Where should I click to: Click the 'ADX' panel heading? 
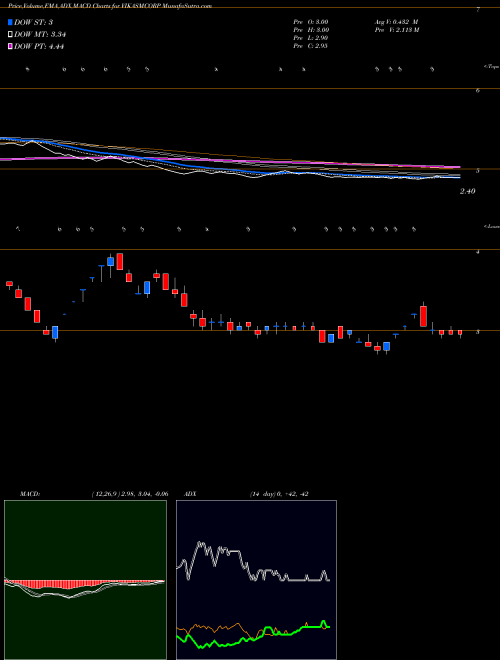click(x=190, y=494)
